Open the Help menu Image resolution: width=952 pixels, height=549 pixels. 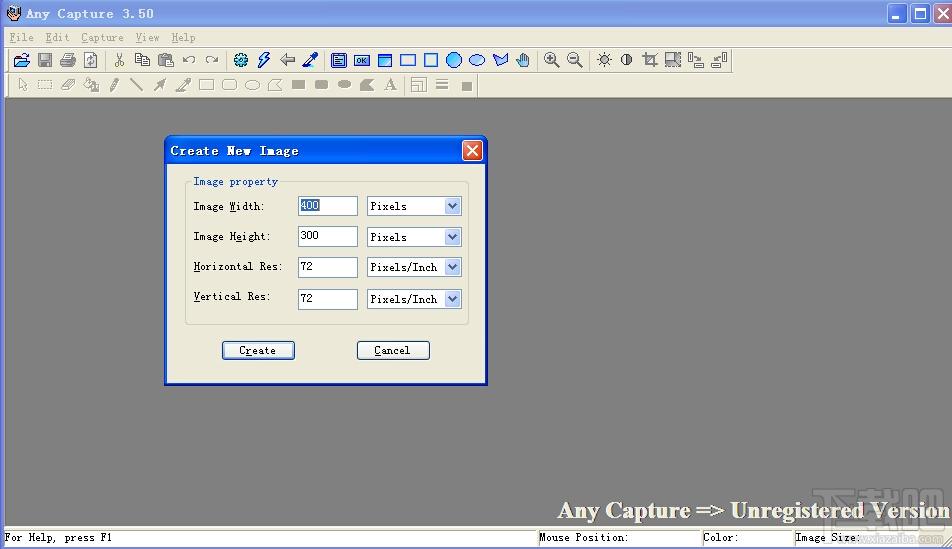pos(183,38)
